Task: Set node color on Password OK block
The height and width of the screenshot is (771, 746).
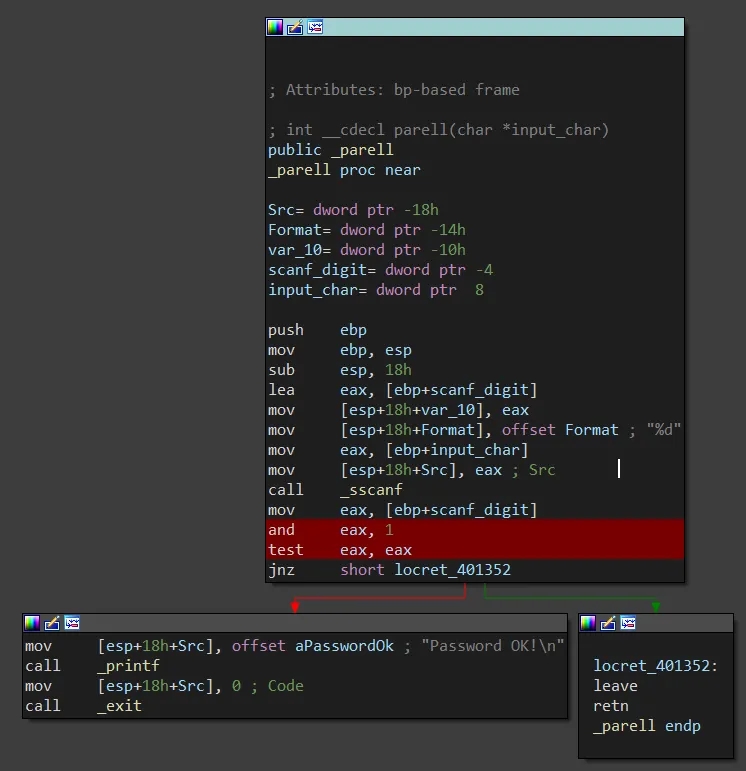Action: click(x=32, y=623)
